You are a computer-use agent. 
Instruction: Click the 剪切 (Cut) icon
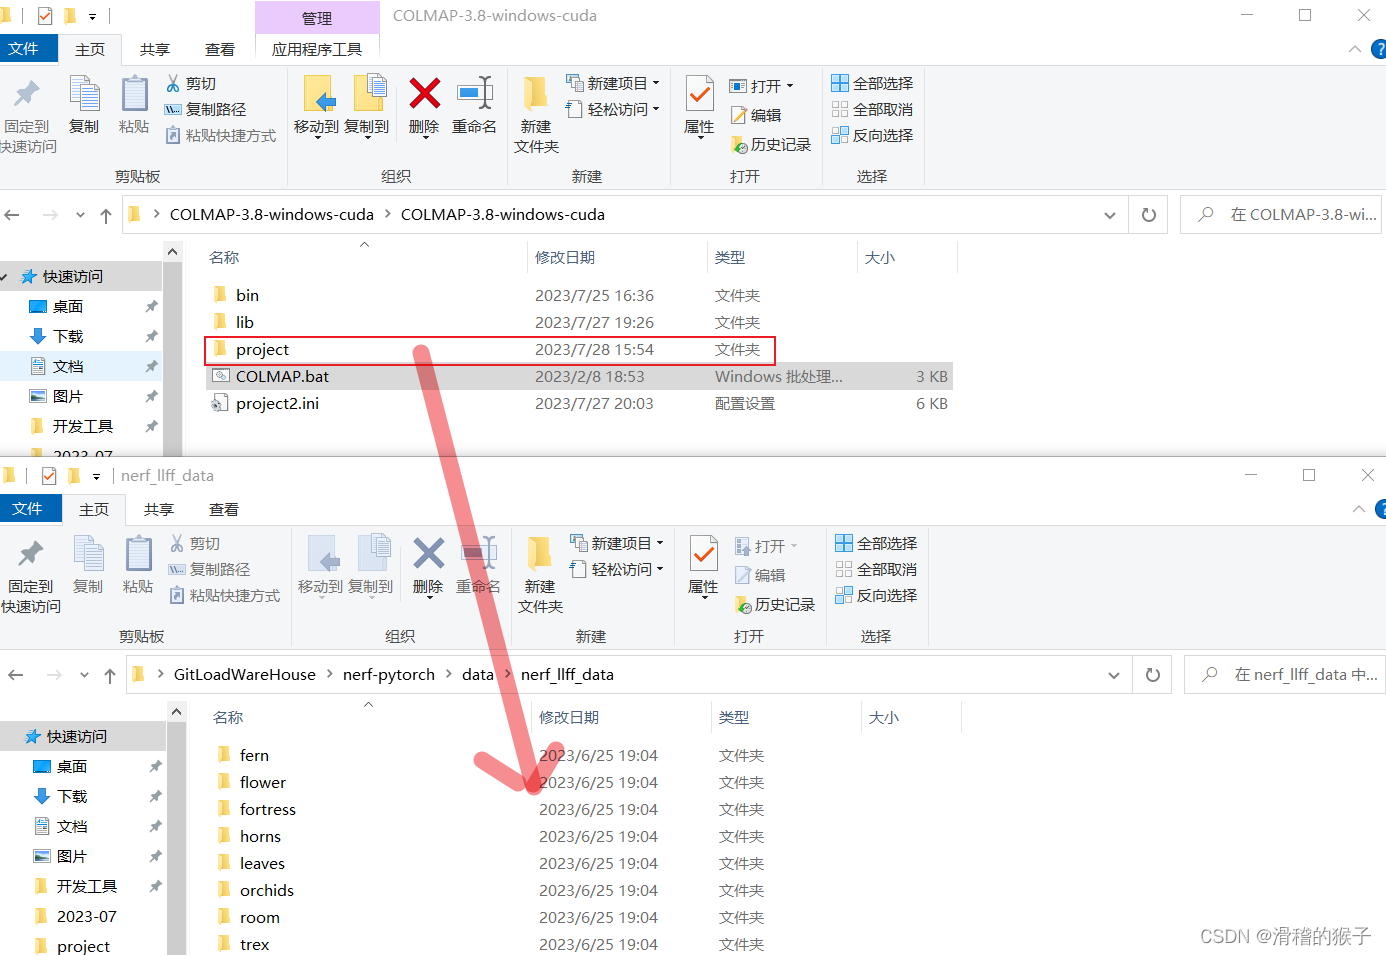[x=196, y=82]
